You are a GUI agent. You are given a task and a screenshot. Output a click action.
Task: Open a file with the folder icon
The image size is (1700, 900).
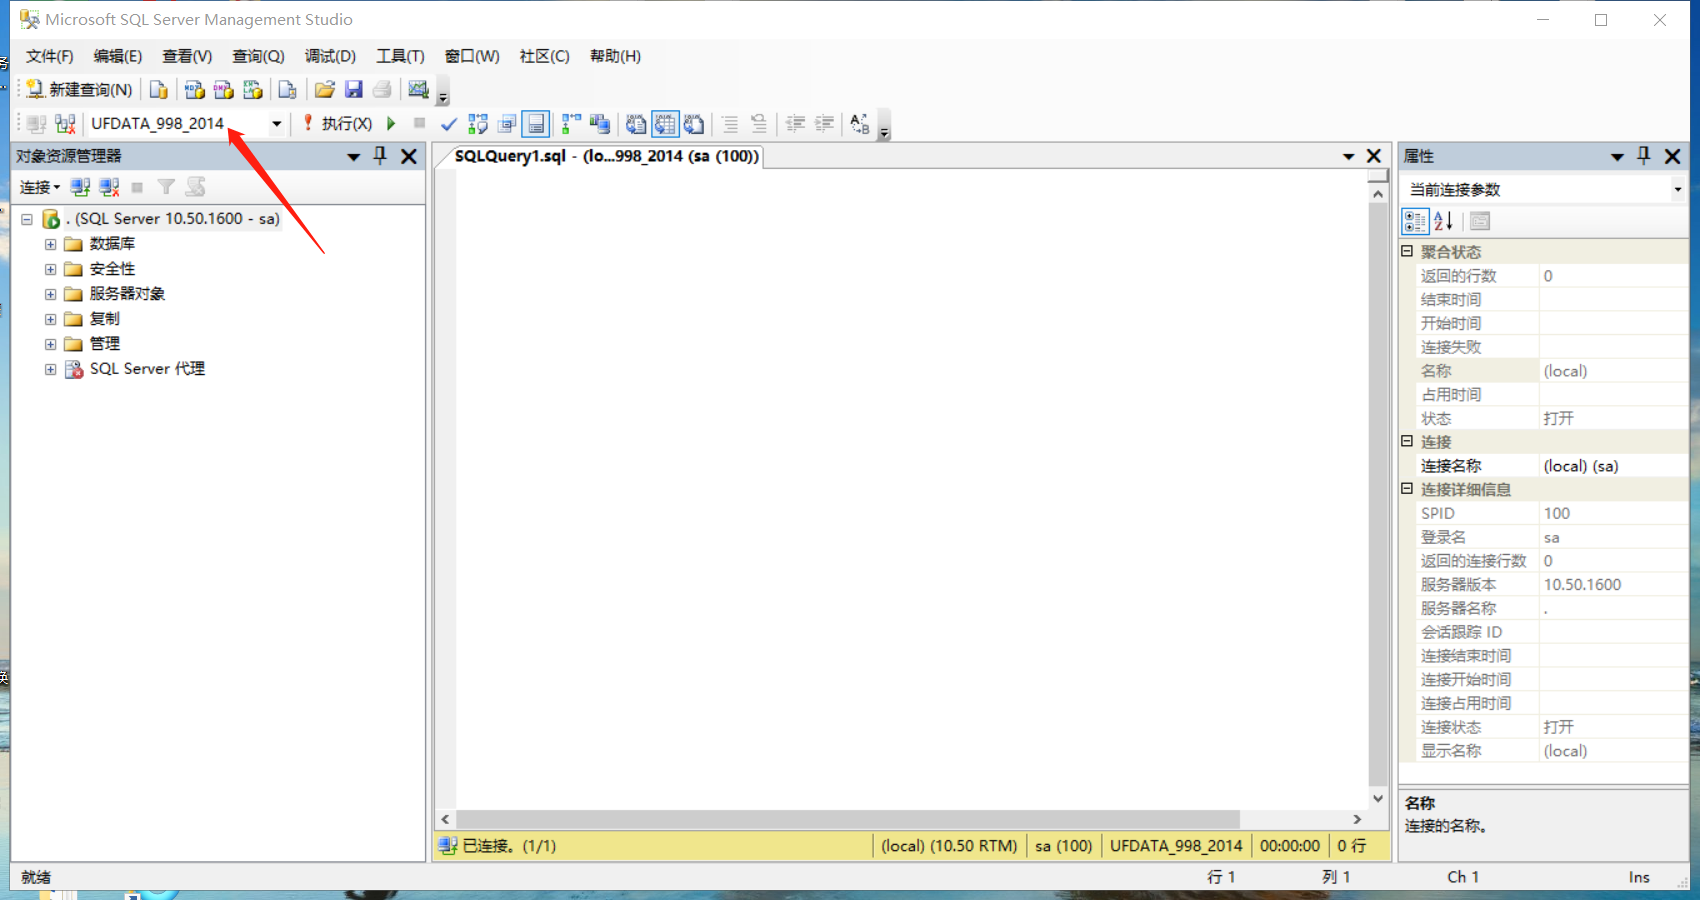324,90
